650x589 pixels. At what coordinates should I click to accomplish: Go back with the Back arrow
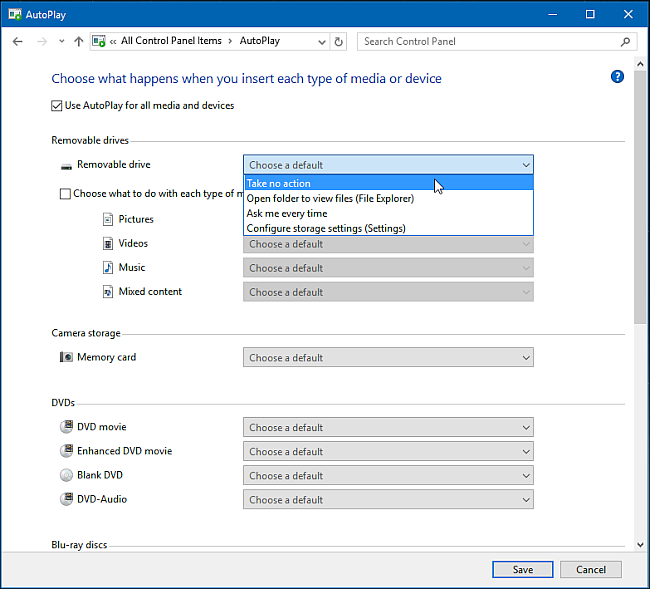[x=17, y=41]
